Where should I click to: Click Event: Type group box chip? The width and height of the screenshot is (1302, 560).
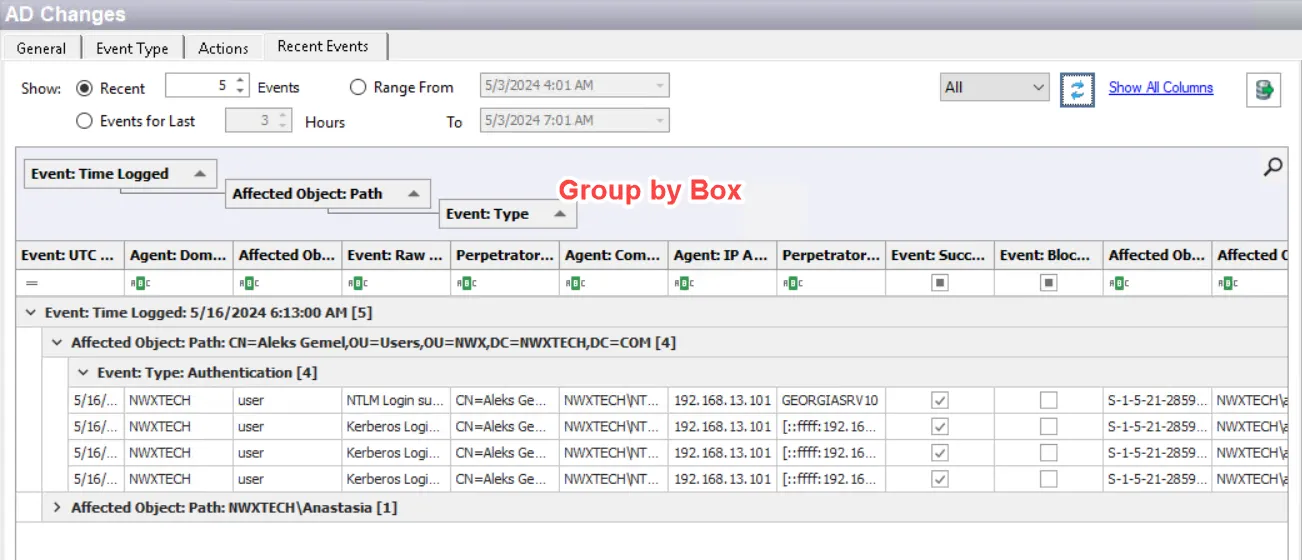[508, 214]
